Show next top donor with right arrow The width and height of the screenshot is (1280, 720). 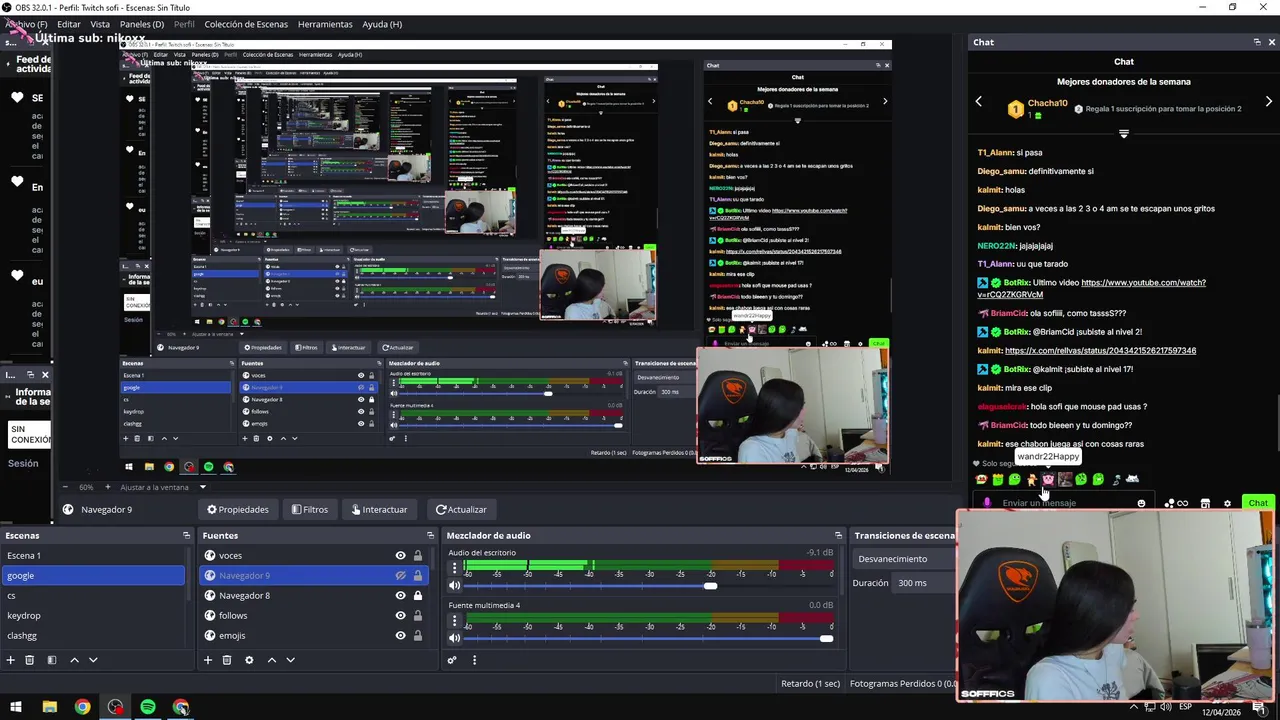point(1268,102)
